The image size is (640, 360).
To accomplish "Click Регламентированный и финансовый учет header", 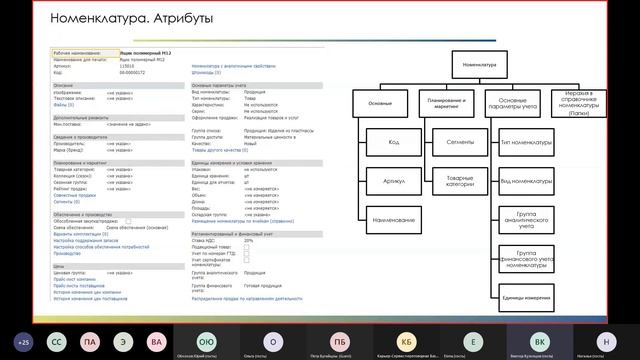I will tap(257, 234).
